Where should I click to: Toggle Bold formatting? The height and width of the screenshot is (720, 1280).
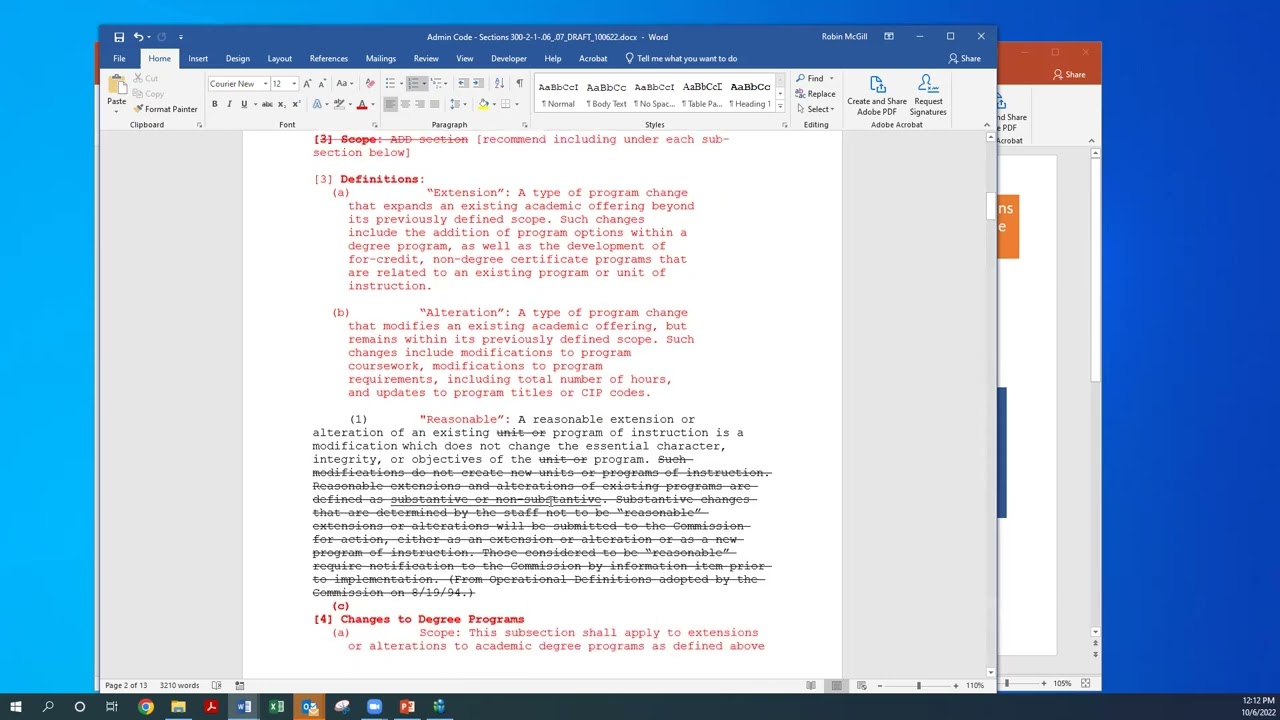coord(214,104)
